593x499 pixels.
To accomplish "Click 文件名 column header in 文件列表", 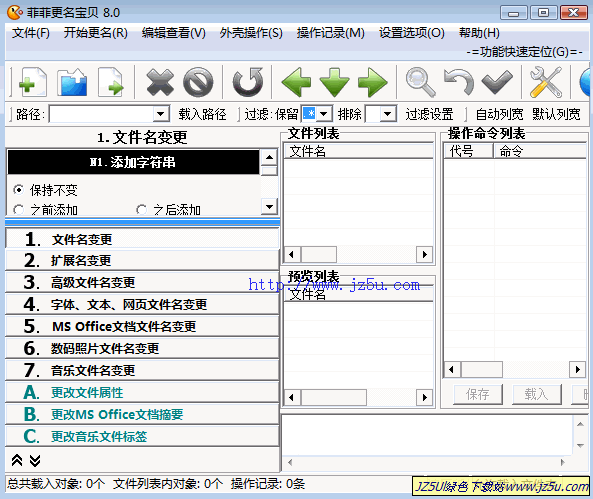I will 358,151.
